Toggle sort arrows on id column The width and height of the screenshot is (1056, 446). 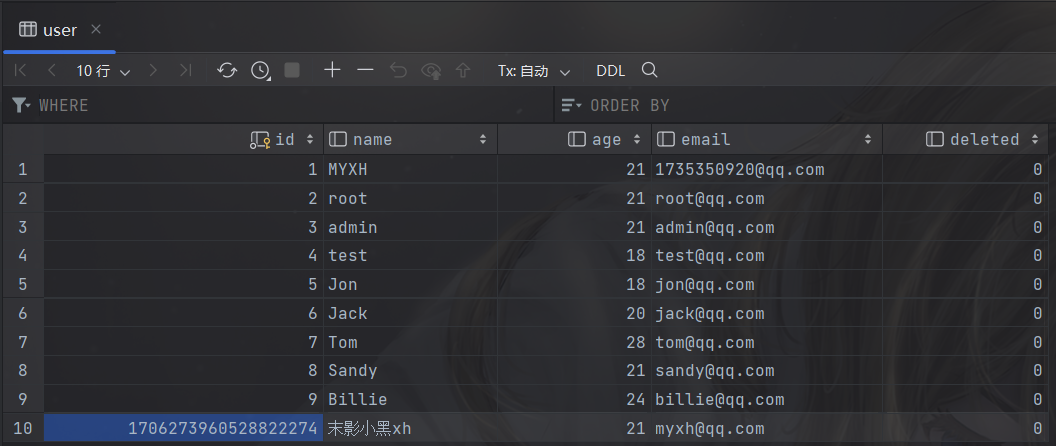pyautogui.click(x=310, y=139)
